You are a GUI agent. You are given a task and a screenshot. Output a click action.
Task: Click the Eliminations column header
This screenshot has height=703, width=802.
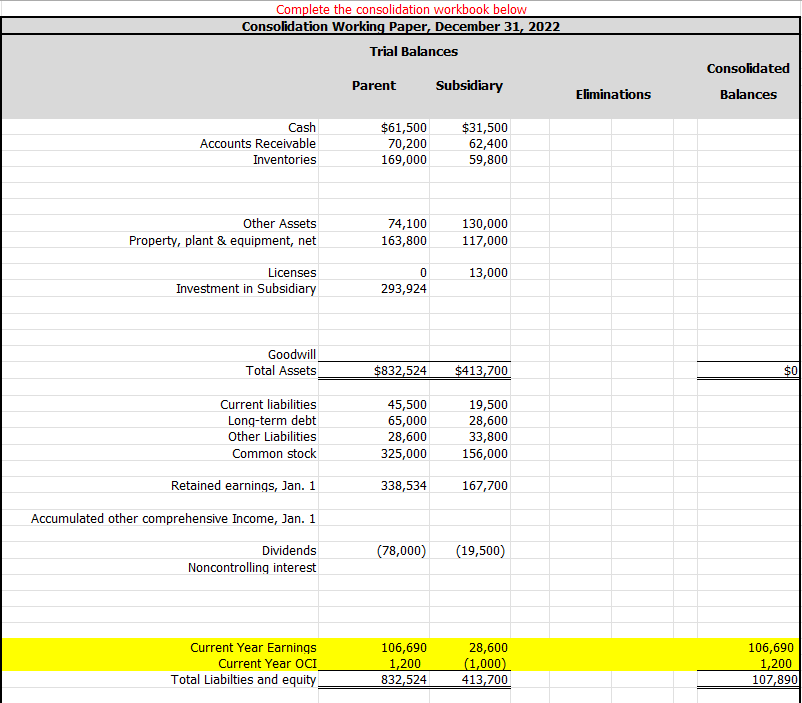pyautogui.click(x=613, y=95)
